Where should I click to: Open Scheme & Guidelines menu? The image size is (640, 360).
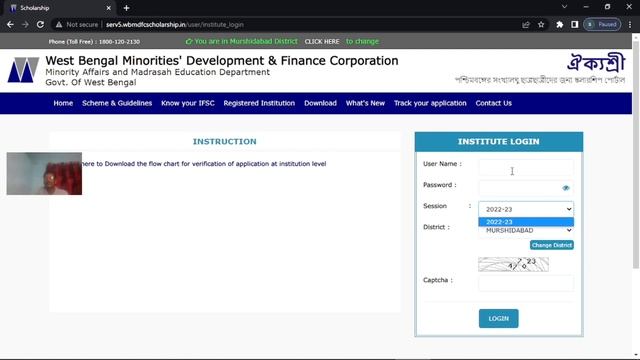point(117,103)
